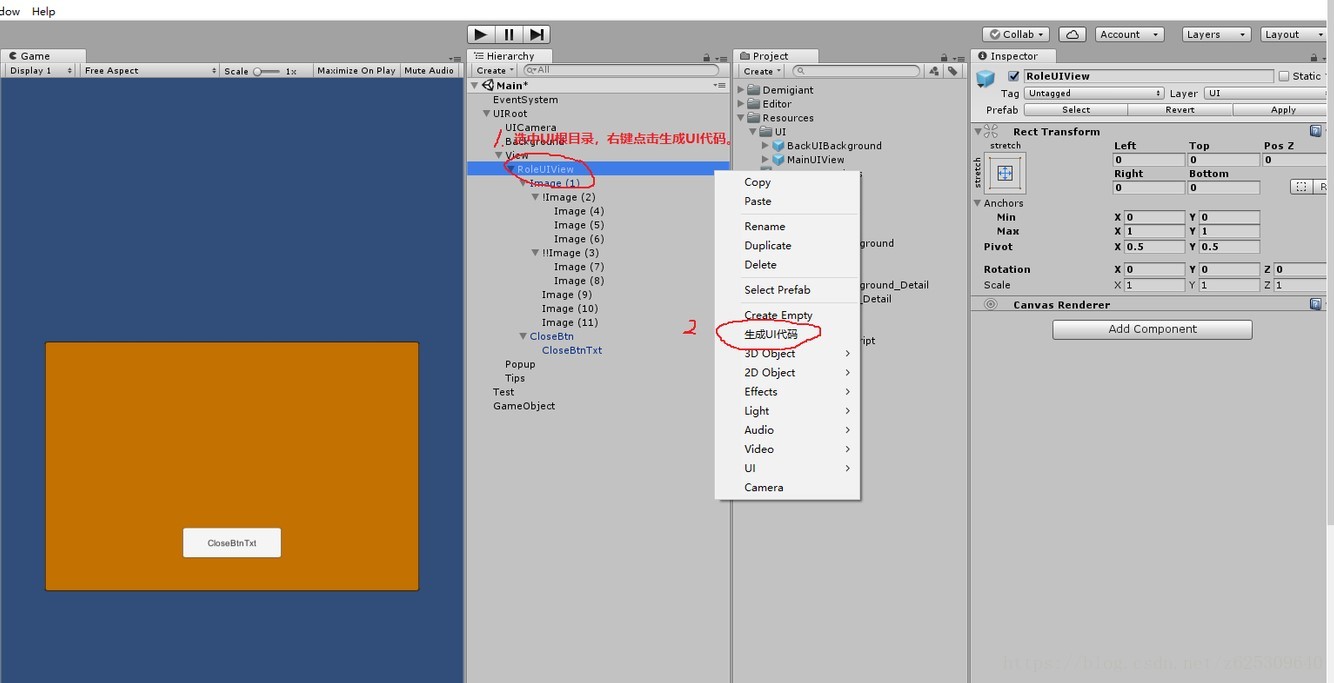1334x683 pixels.
Task: Click the Canvas Renderer component icon
Action: tap(990, 304)
